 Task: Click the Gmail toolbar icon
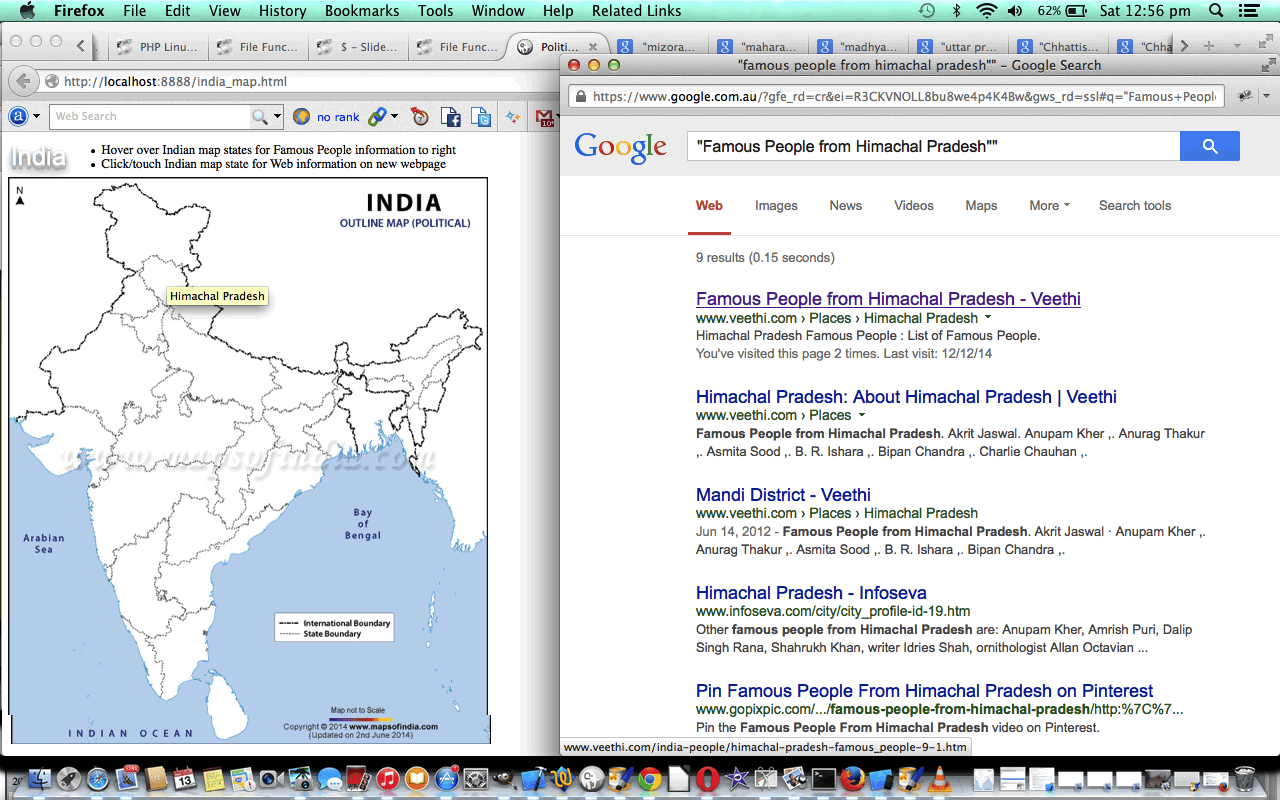click(x=545, y=117)
